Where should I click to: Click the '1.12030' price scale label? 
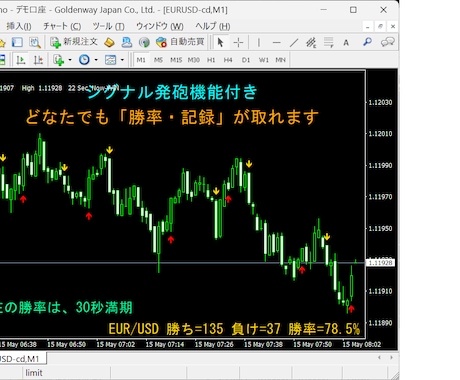pos(380,102)
